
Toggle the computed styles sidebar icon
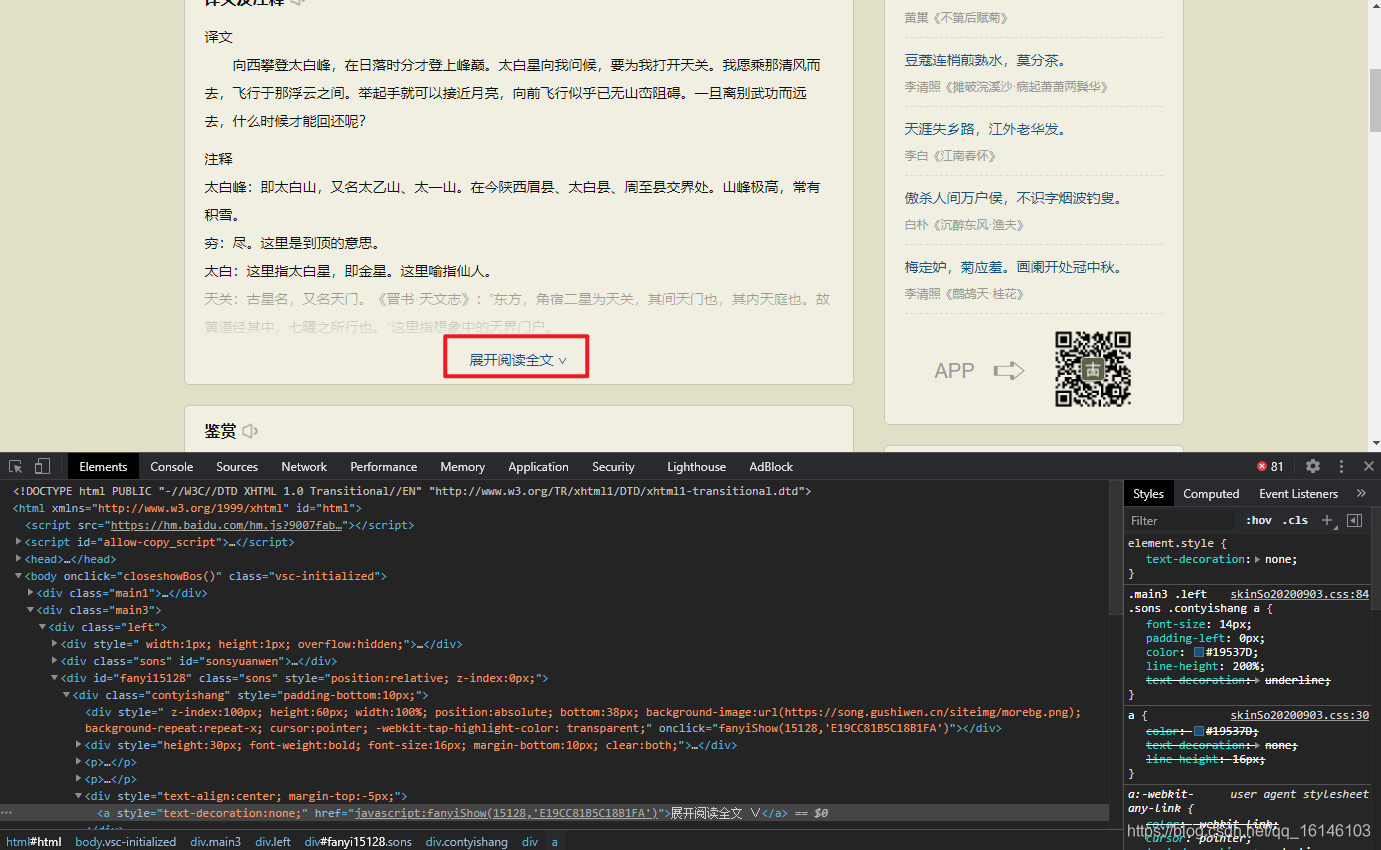click(1354, 520)
